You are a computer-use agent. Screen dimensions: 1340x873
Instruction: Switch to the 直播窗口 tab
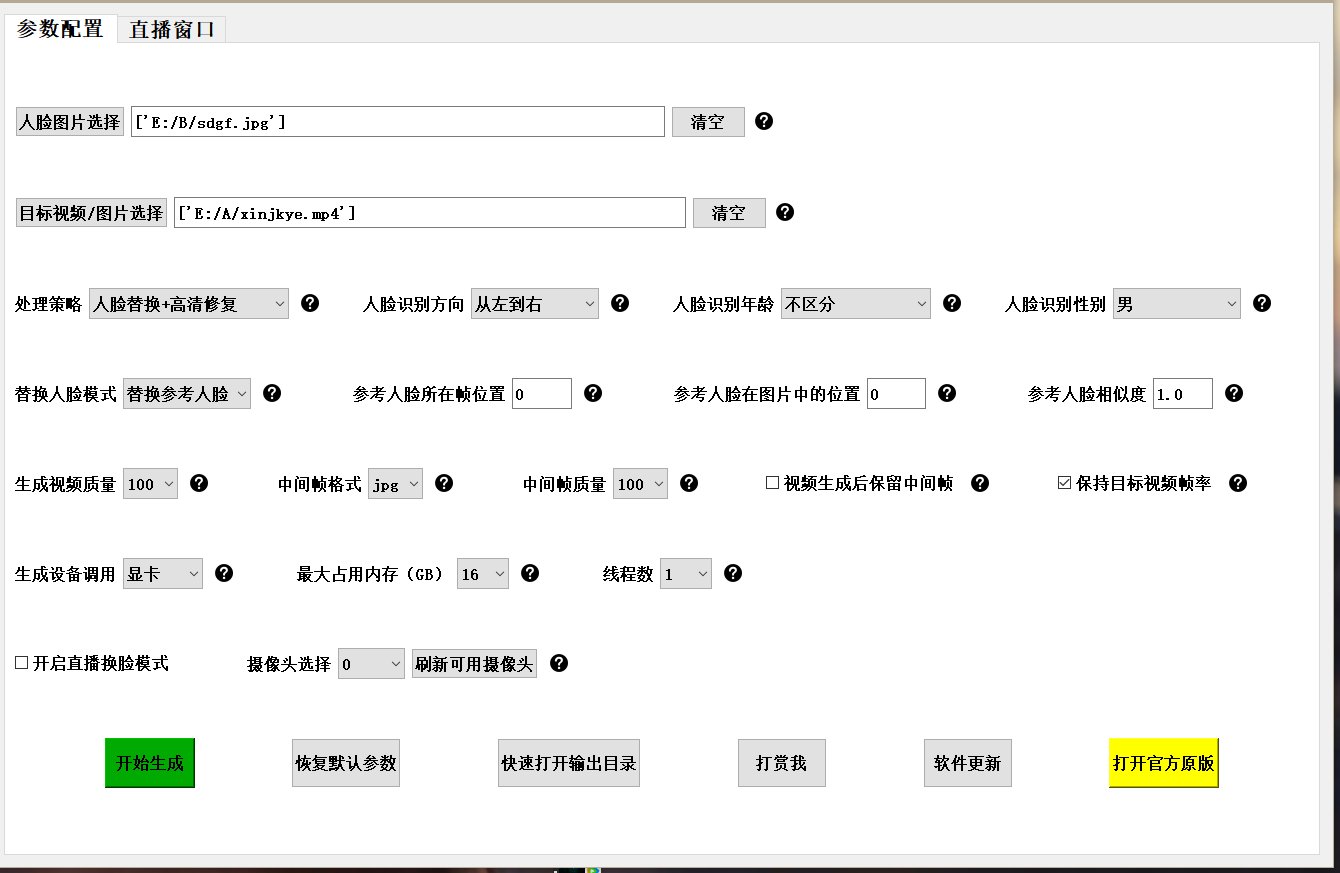coord(171,29)
